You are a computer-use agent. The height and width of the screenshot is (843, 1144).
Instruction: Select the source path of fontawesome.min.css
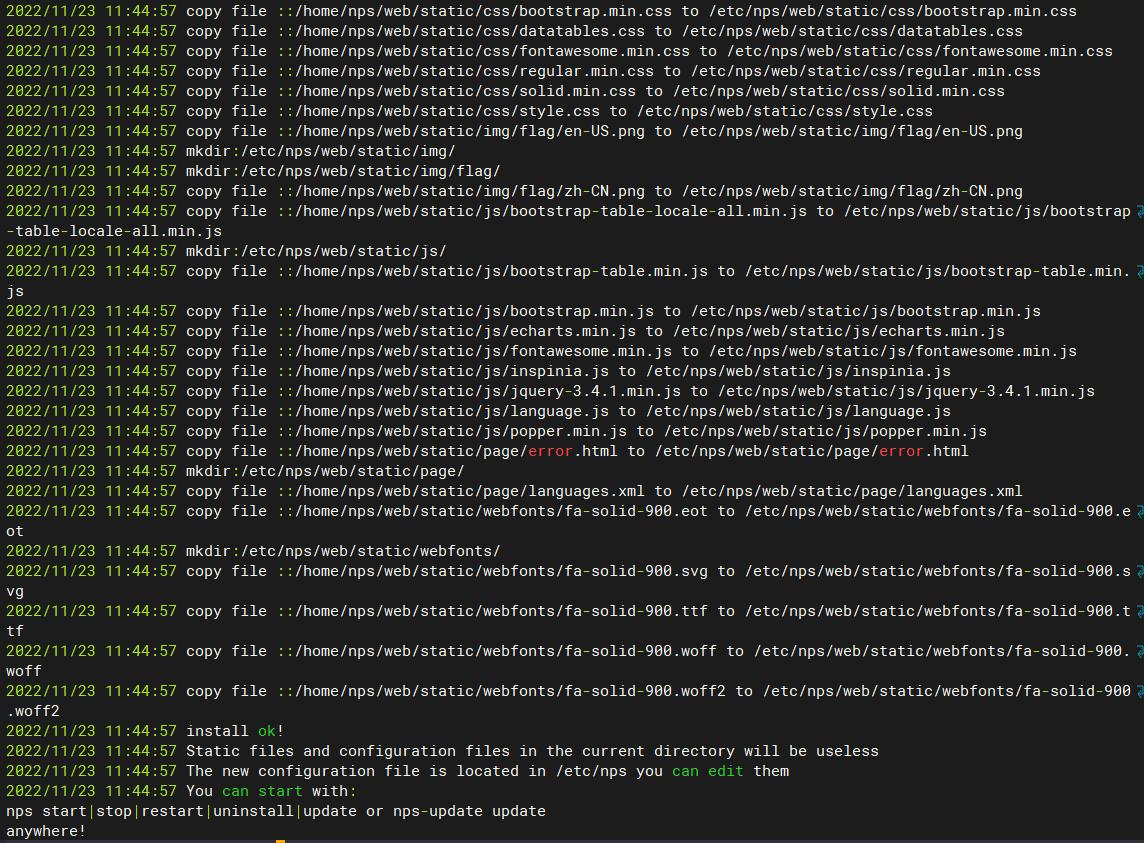coord(492,51)
